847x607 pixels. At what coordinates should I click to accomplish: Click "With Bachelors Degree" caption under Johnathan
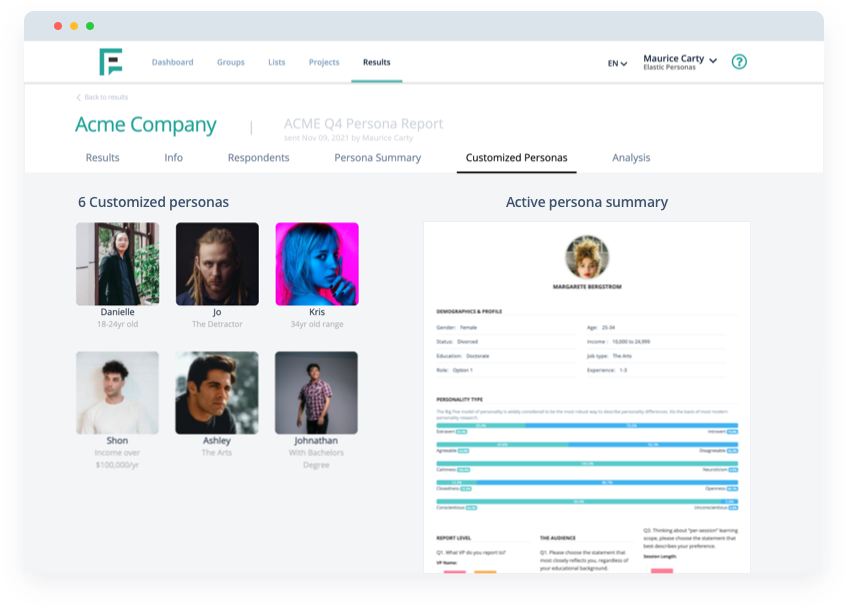click(x=316, y=458)
